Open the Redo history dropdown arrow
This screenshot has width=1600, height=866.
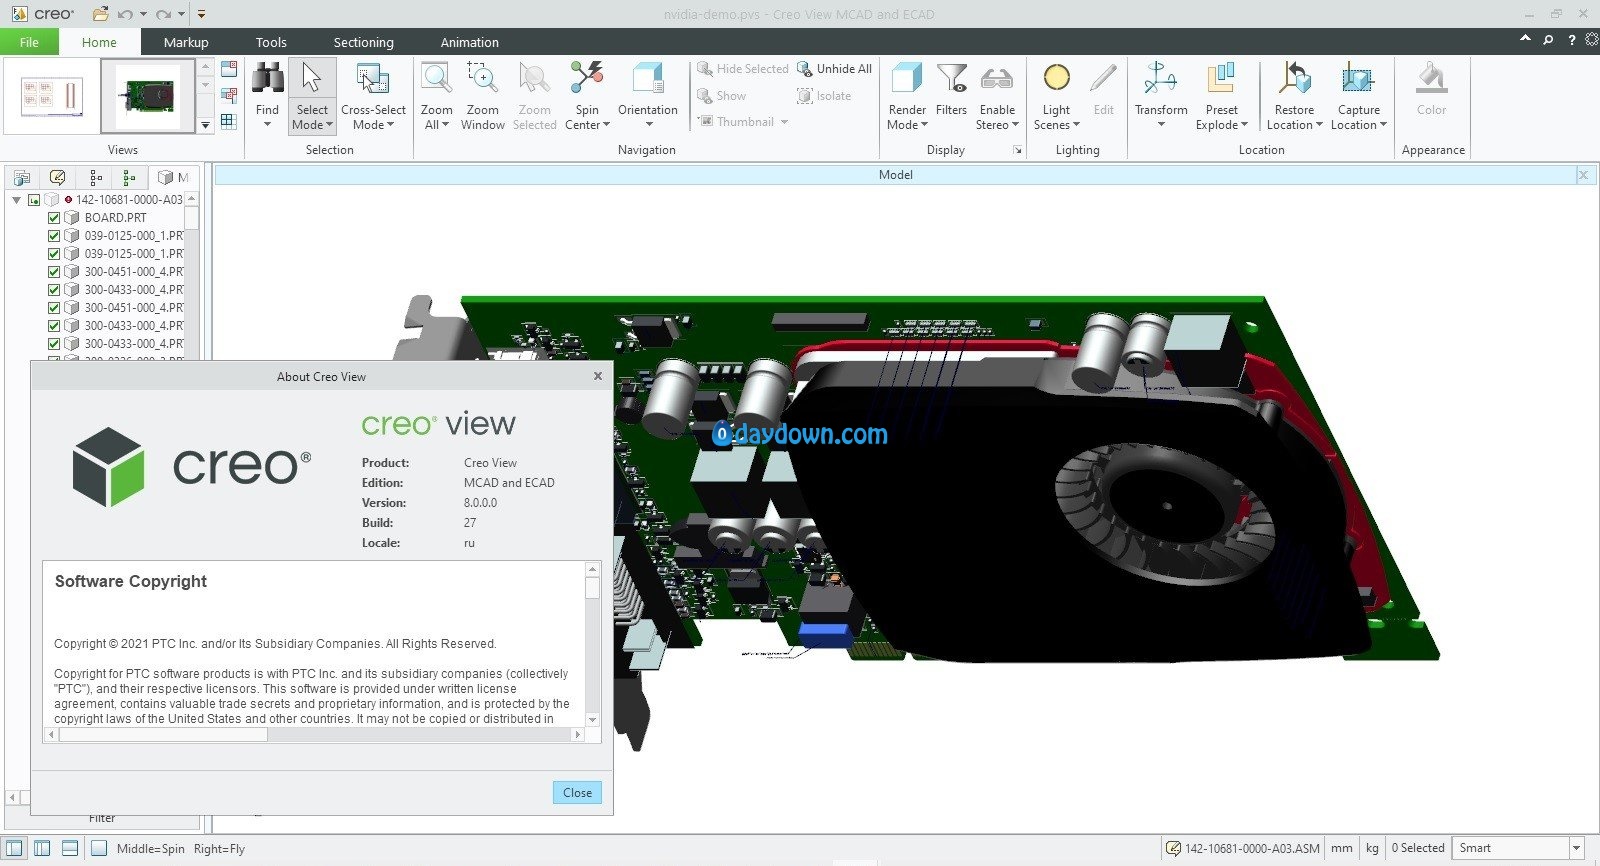click(181, 14)
